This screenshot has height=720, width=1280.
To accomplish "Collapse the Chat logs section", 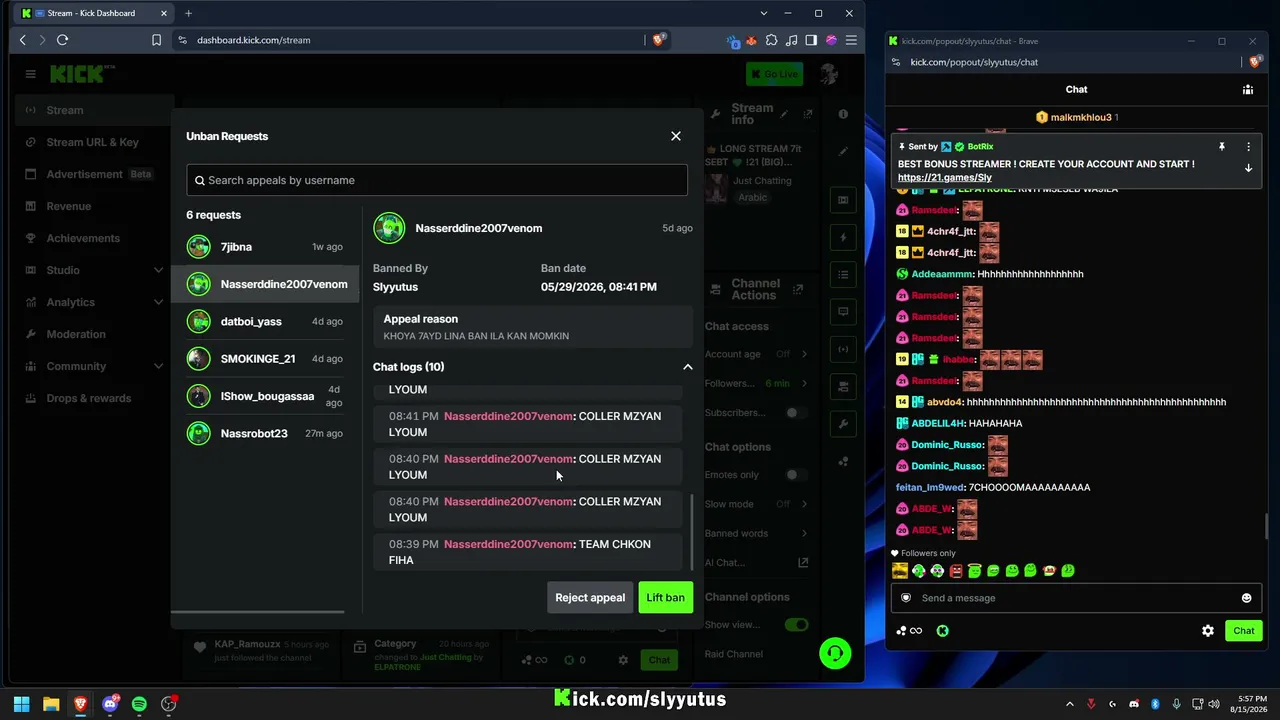I will [687, 367].
